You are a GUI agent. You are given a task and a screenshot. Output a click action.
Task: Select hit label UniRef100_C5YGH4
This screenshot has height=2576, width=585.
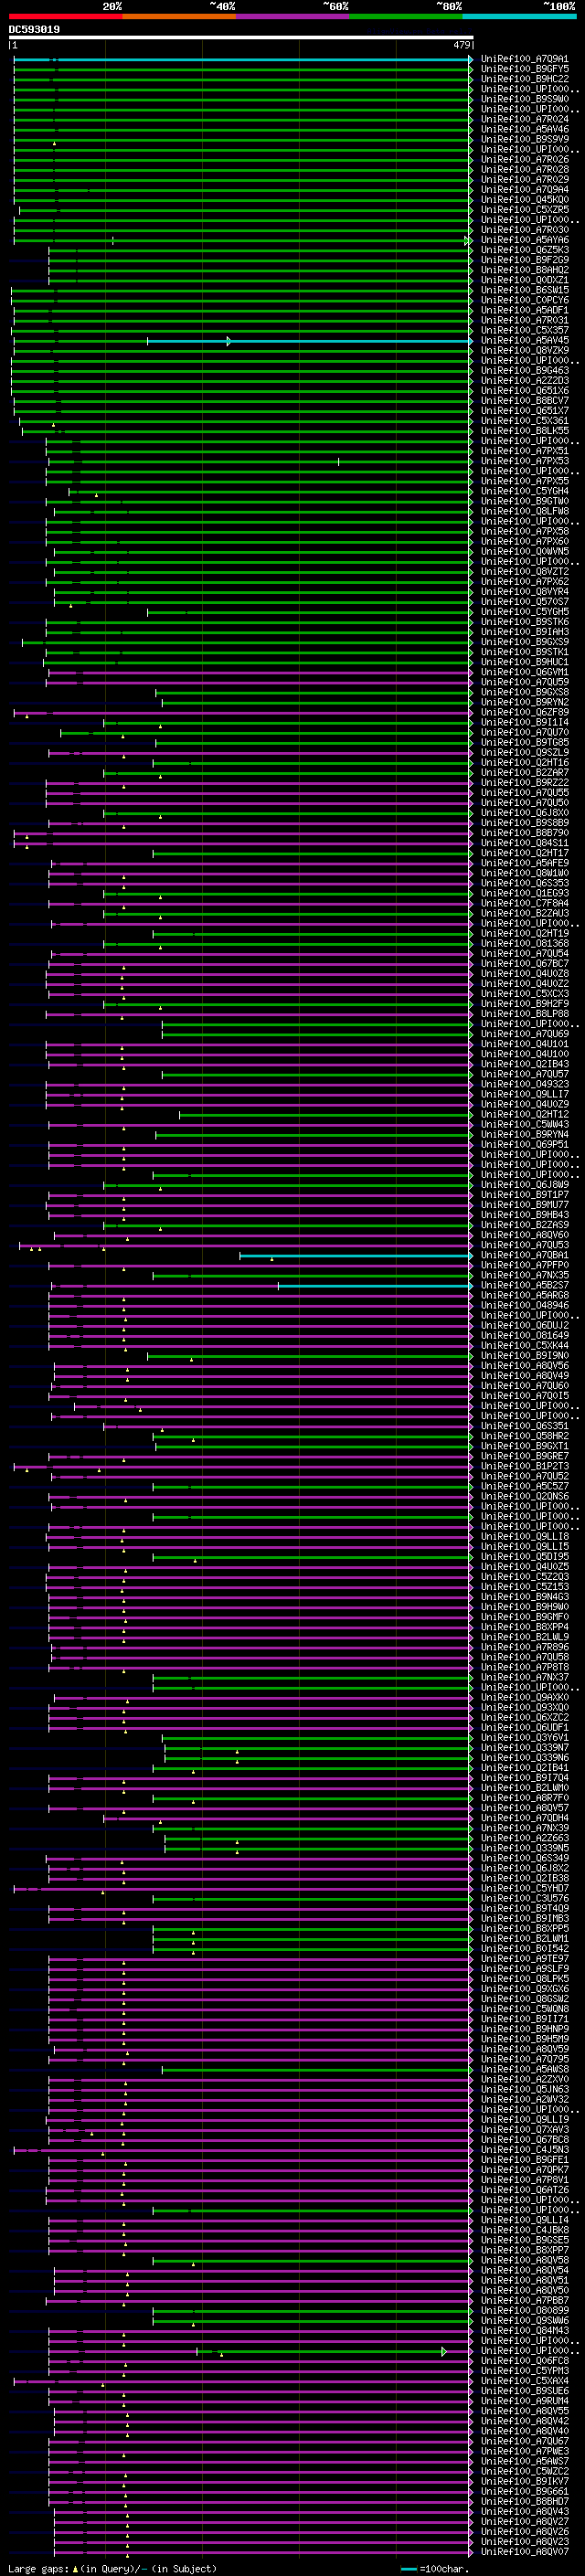coord(524,492)
